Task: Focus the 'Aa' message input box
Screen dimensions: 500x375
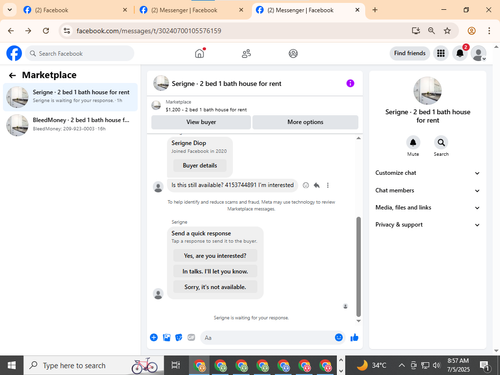Action: tap(267, 337)
